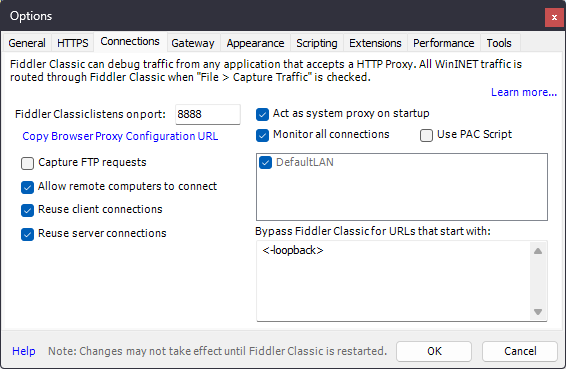Click the bypass list scroll down arrow
This screenshot has width=566, height=369.
pyautogui.click(x=538, y=312)
